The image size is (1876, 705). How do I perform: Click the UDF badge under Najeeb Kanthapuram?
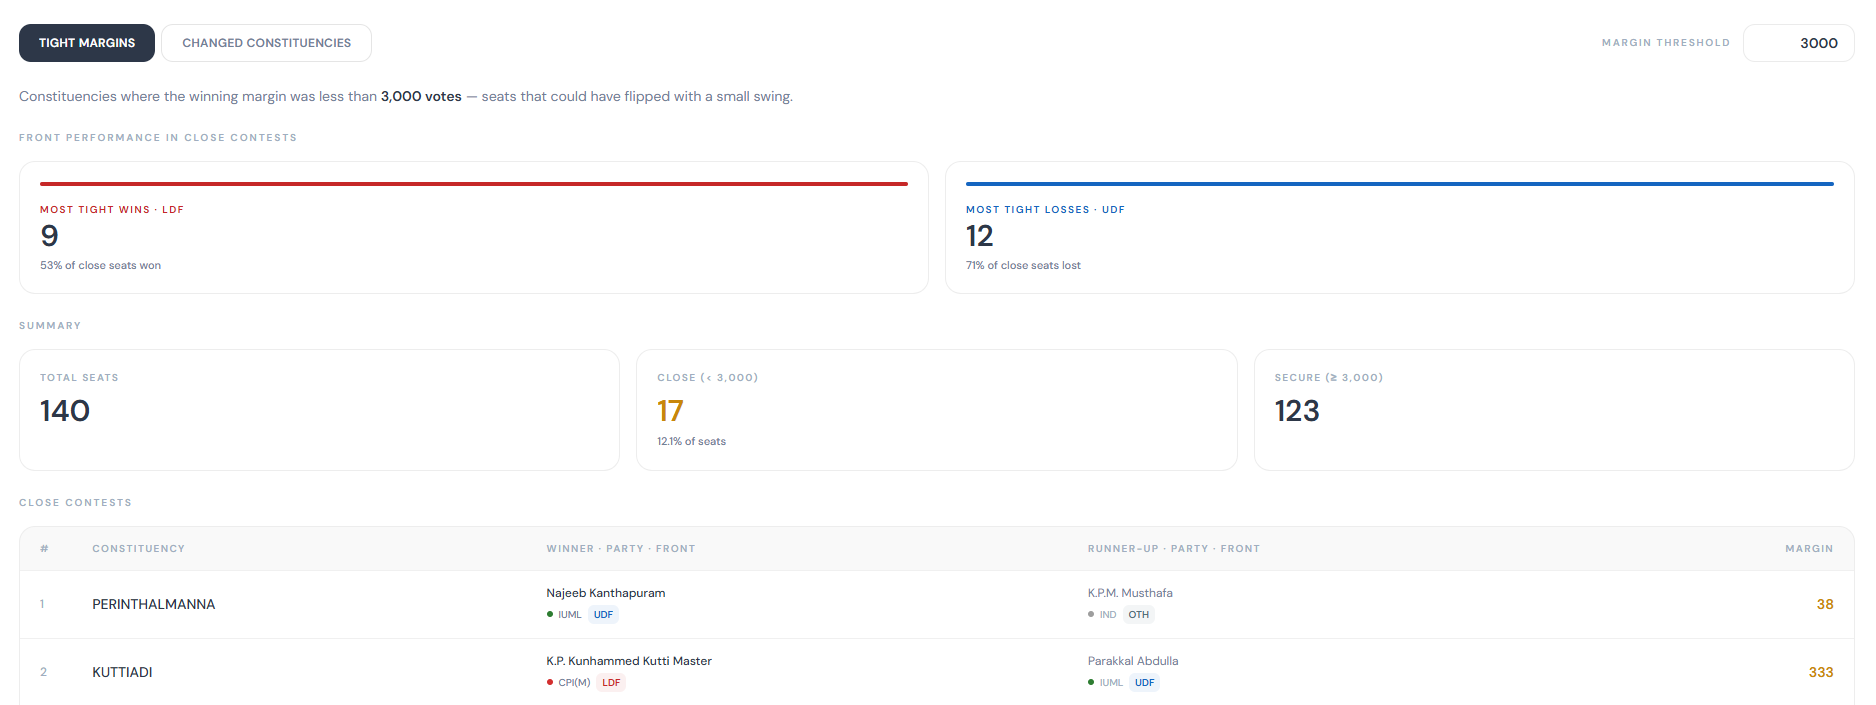point(603,615)
